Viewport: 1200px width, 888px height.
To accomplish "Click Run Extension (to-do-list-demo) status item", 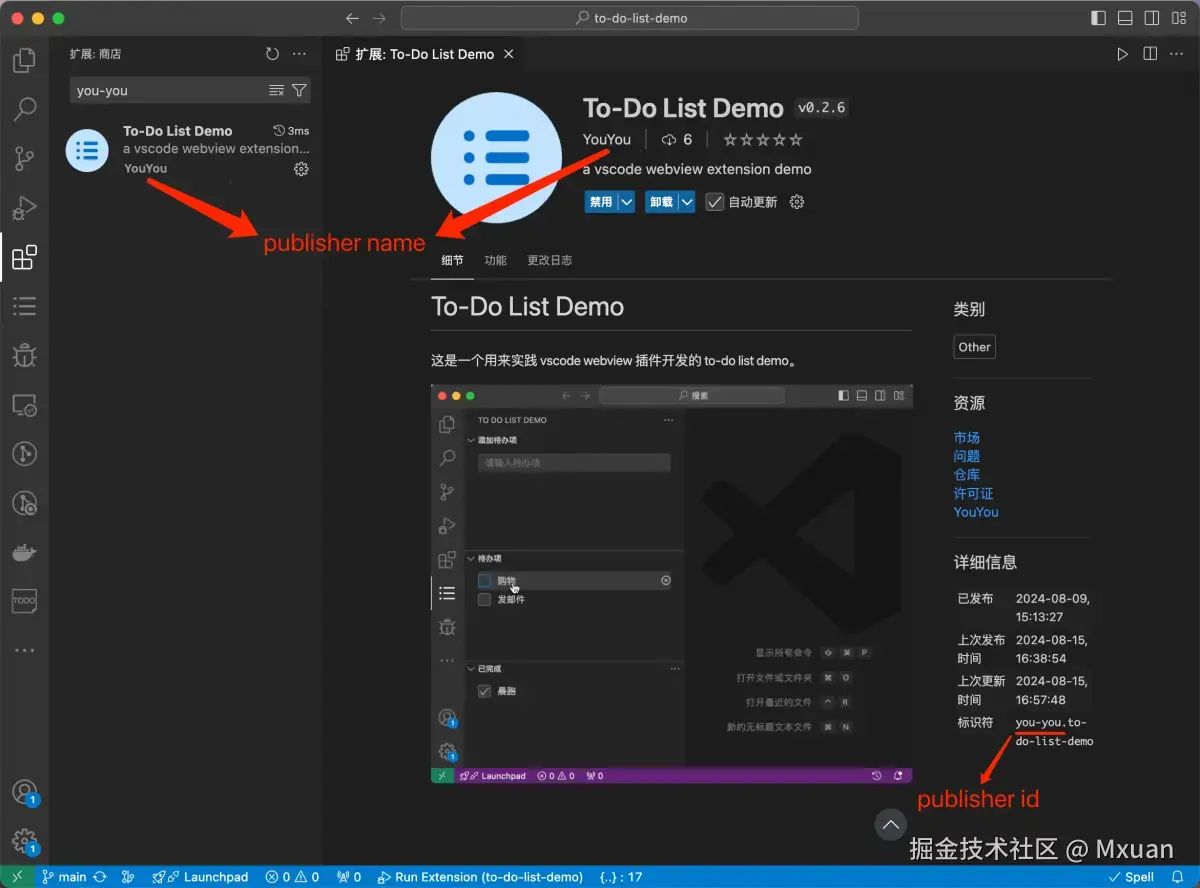I will (x=480, y=877).
